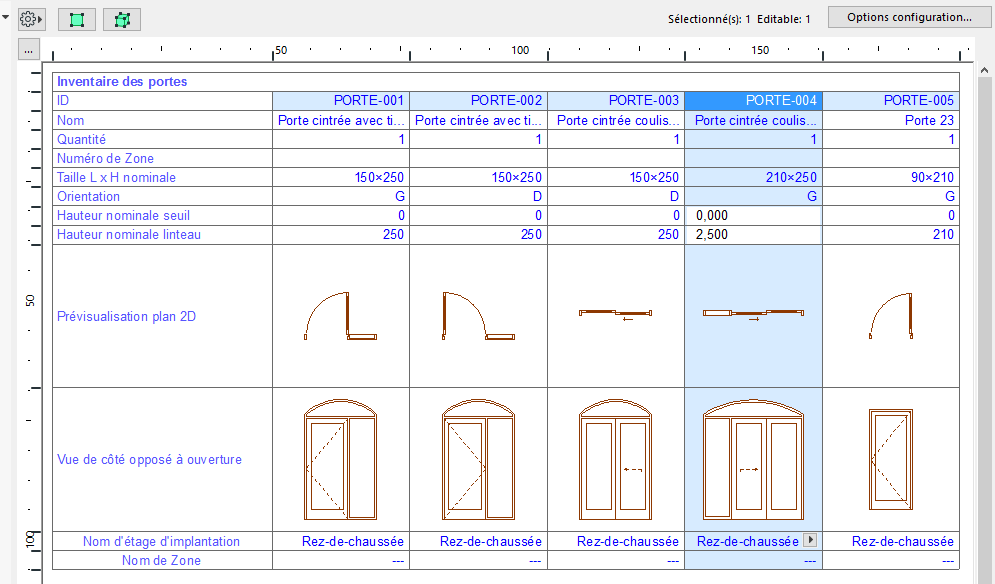Select the PORTE-001 ID header cell
Image resolution: width=995 pixels, height=584 pixels.
pos(341,100)
